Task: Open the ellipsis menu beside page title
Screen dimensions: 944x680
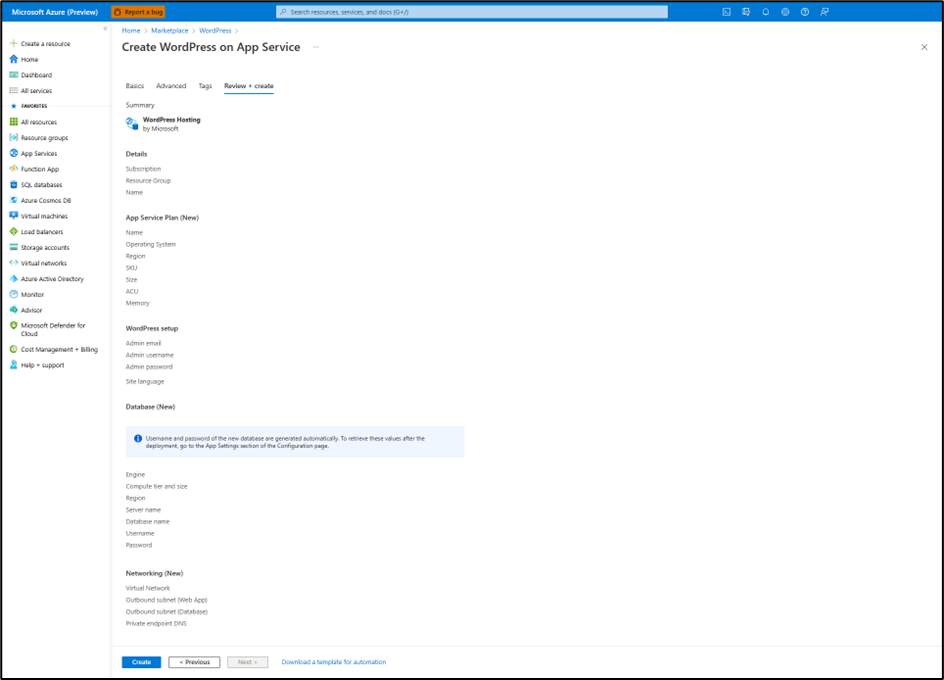Action: [x=315, y=47]
